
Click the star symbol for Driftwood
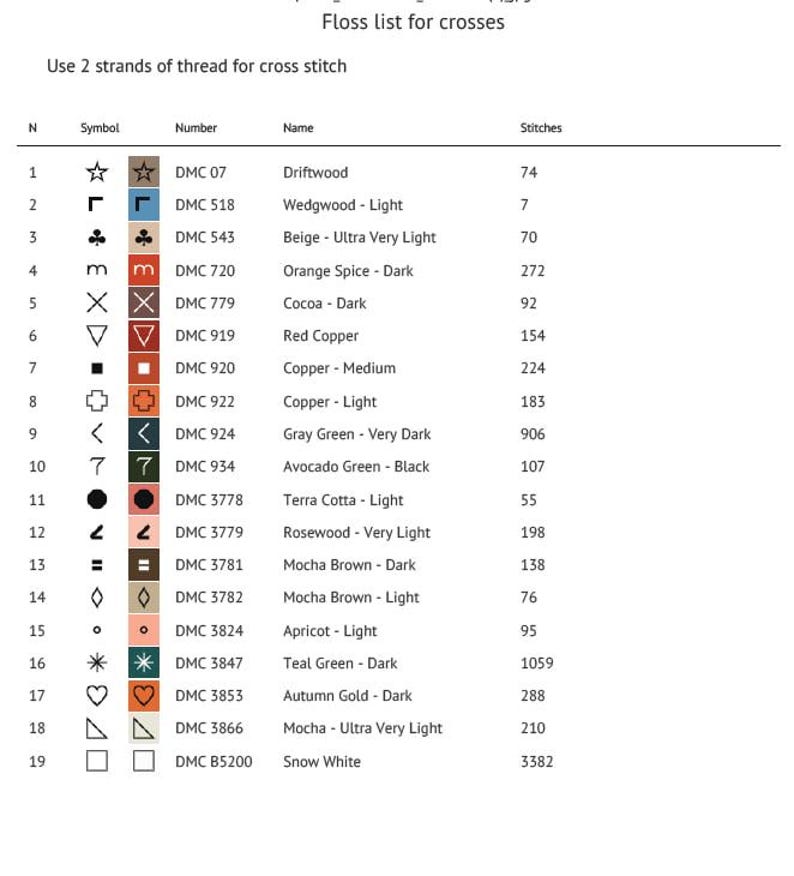pyautogui.click(x=97, y=172)
